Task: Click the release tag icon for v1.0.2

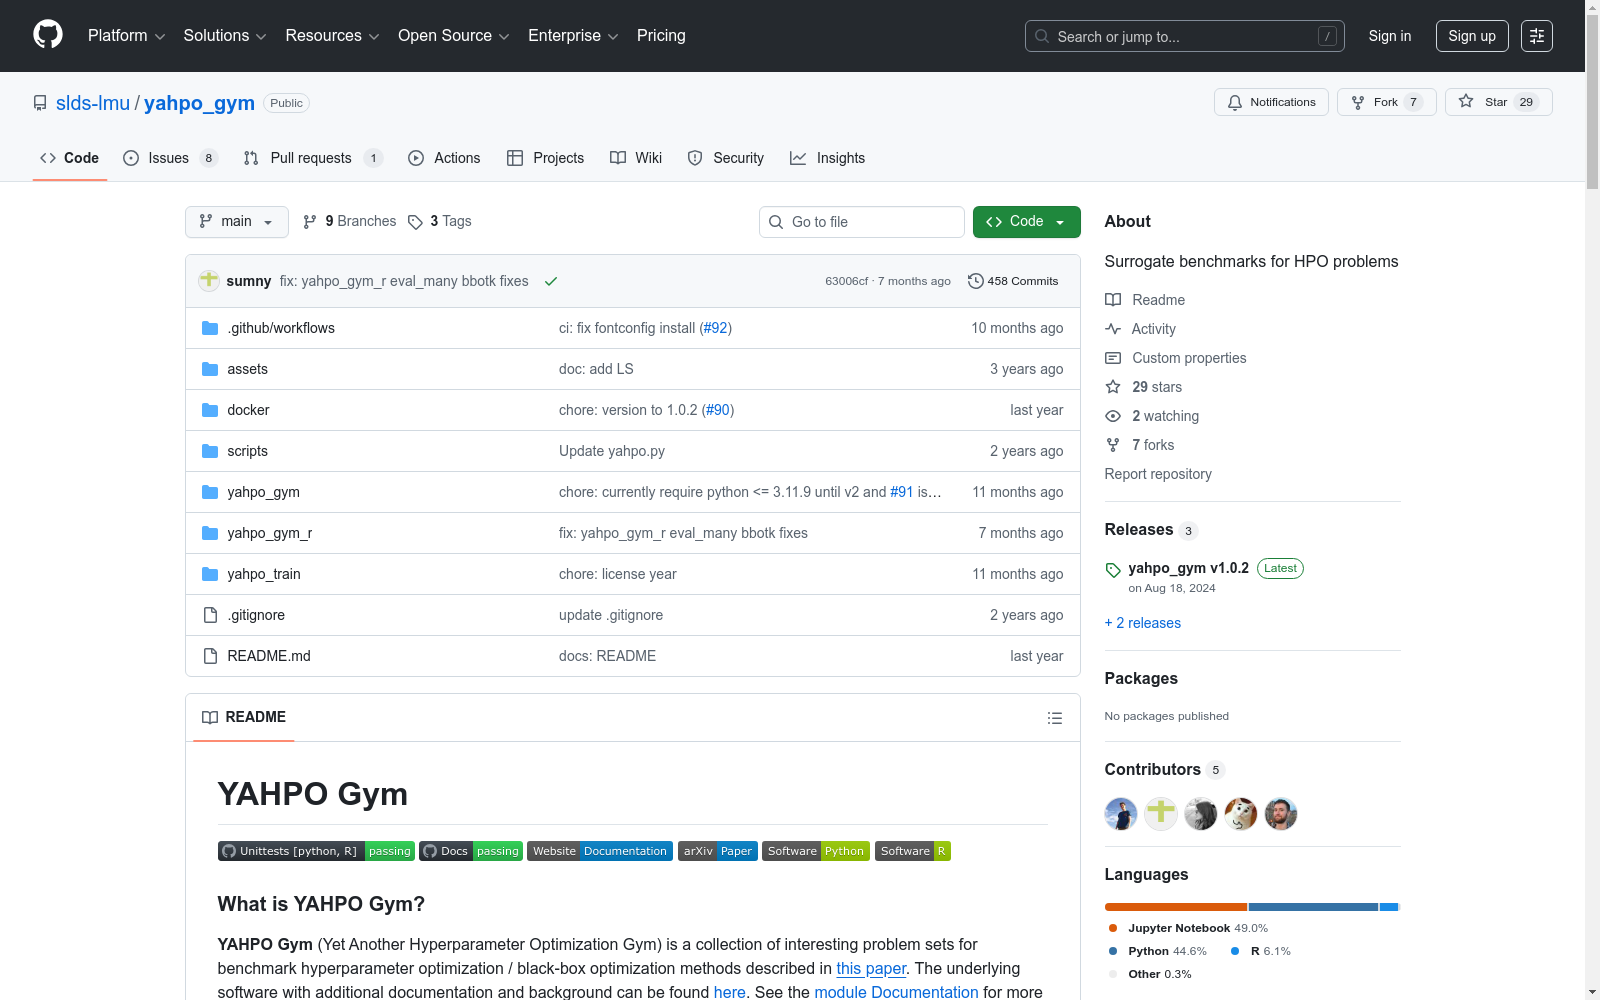Action: click(x=1113, y=570)
